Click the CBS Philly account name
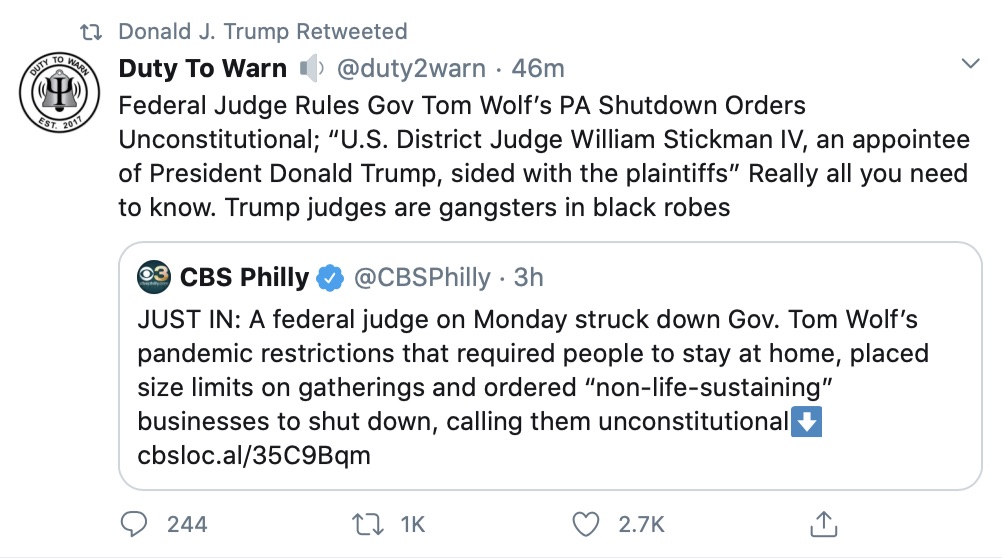 tap(243, 277)
